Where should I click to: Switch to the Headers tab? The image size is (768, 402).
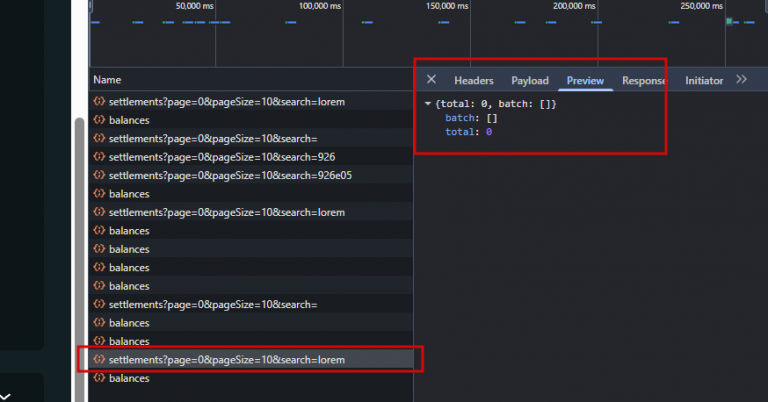pyautogui.click(x=474, y=81)
